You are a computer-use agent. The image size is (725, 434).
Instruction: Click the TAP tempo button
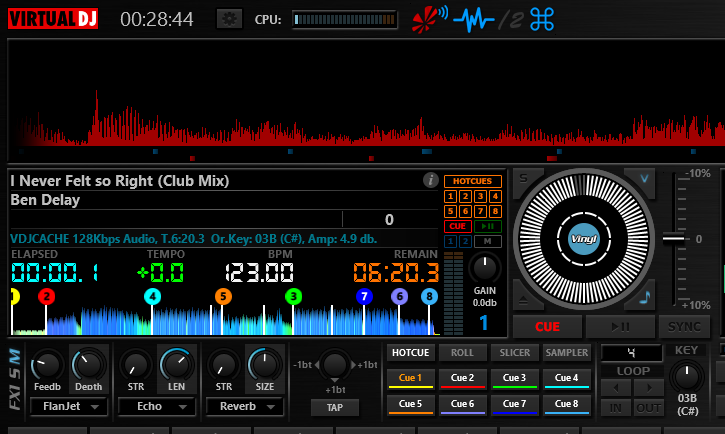pyautogui.click(x=335, y=407)
